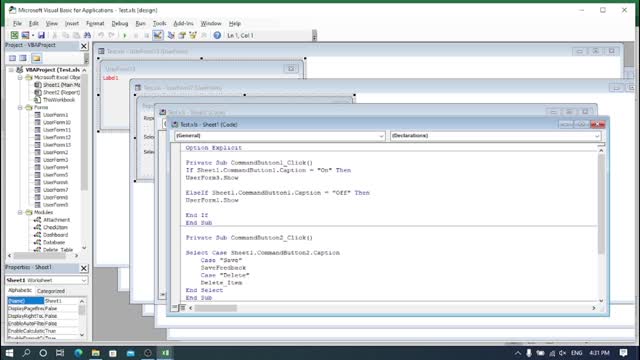This screenshot has height=360, width=640.
Task: Save the project with the floppy icon
Action: pyautogui.click(x=41, y=36)
